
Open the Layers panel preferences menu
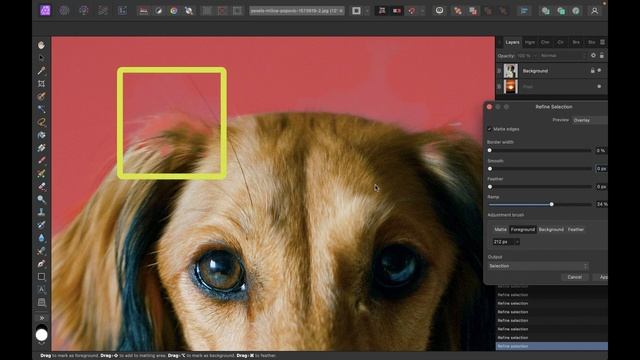point(602,42)
